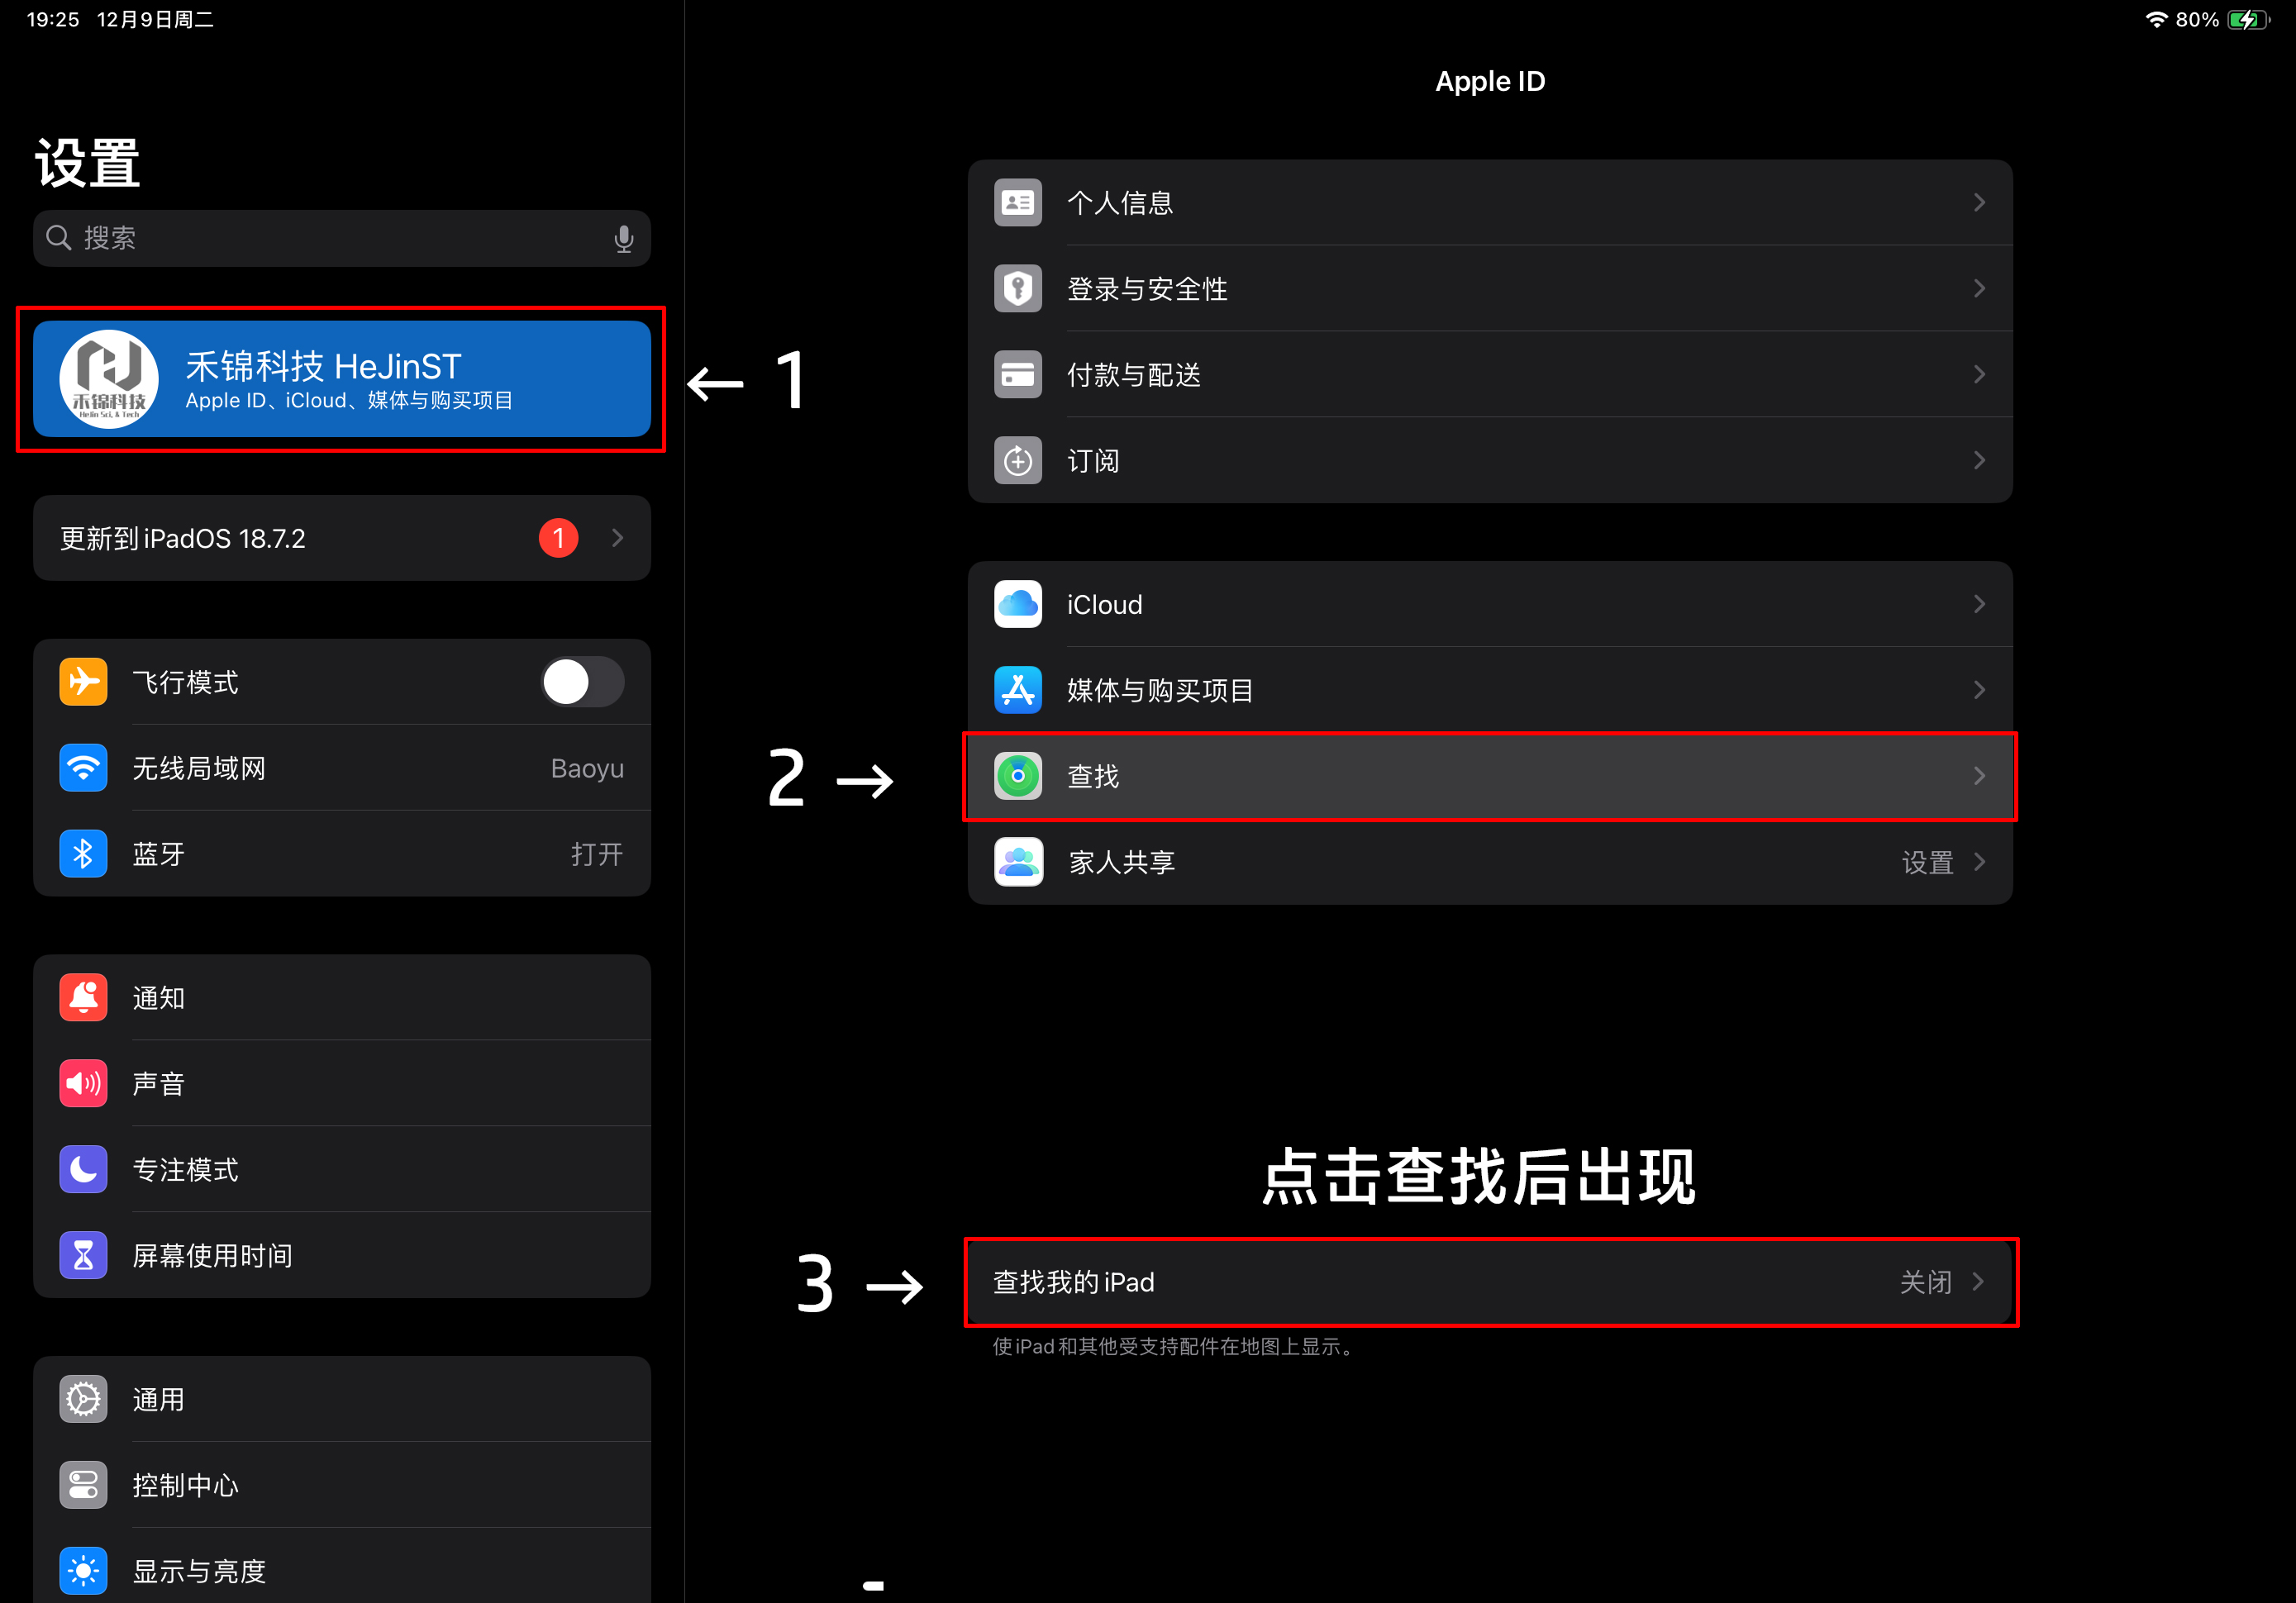The width and height of the screenshot is (2296, 1603).
Task: Tap the iCloud cloud icon
Action: tap(1018, 605)
